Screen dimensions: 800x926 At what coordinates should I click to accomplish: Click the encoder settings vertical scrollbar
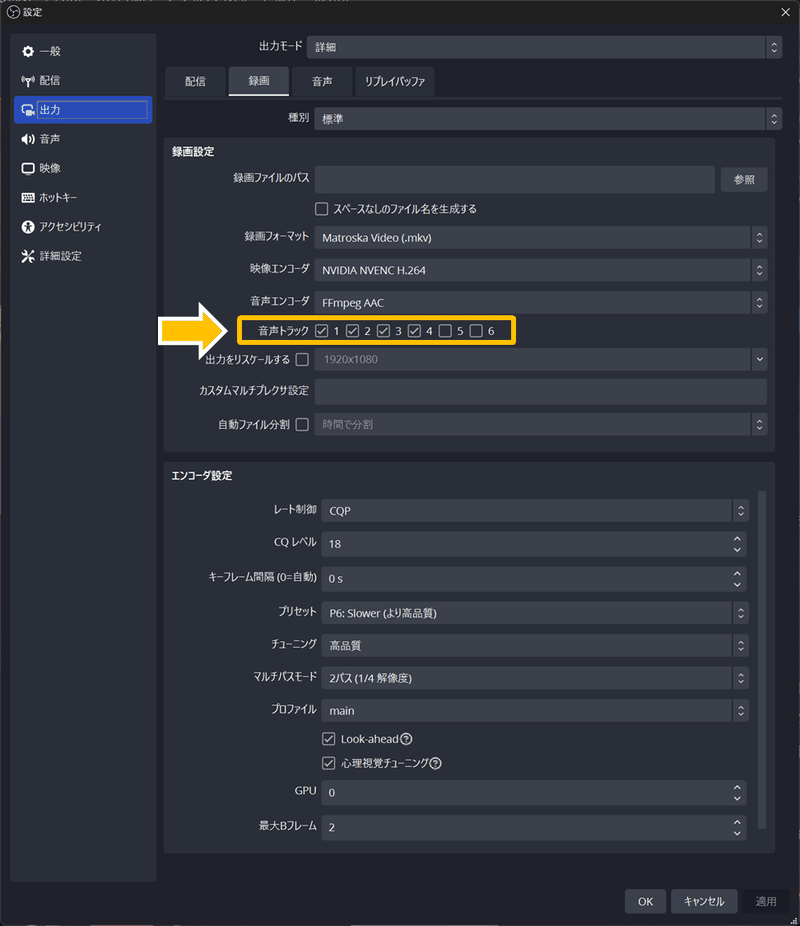[762, 660]
